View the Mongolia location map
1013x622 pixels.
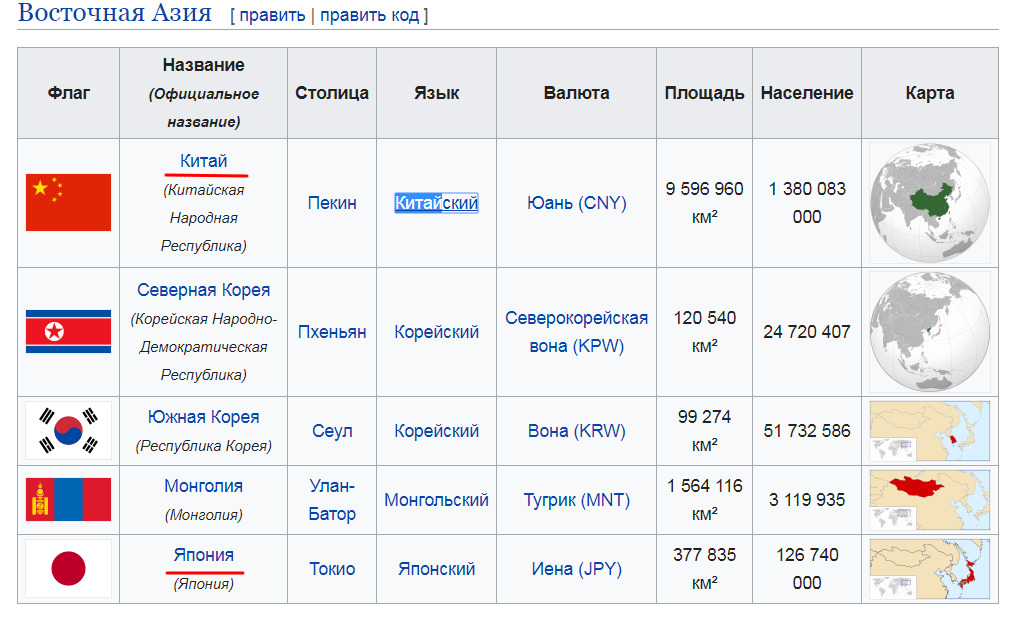[929, 499]
